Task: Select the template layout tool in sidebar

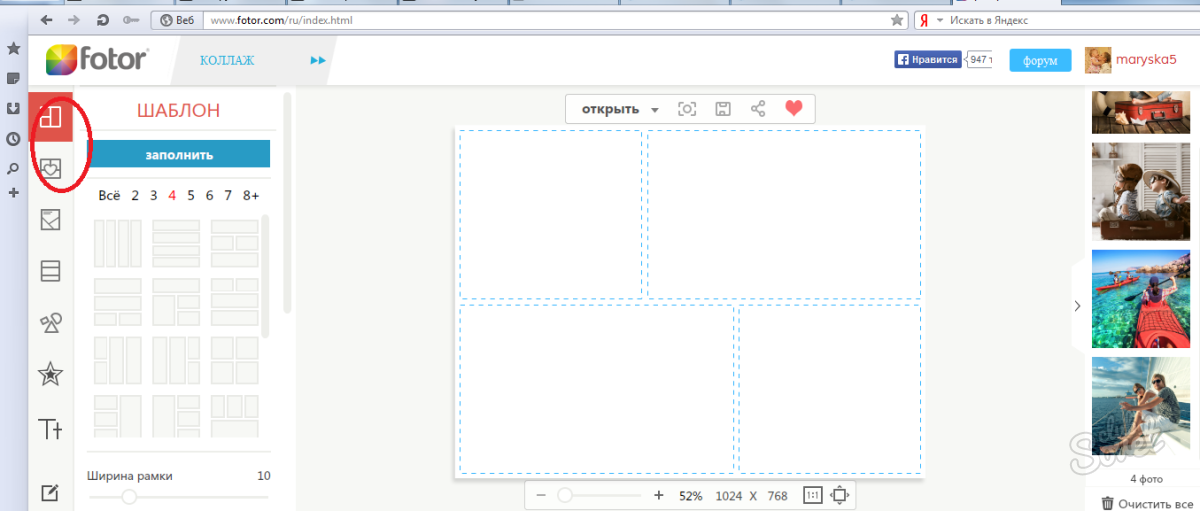Action: click(x=50, y=116)
